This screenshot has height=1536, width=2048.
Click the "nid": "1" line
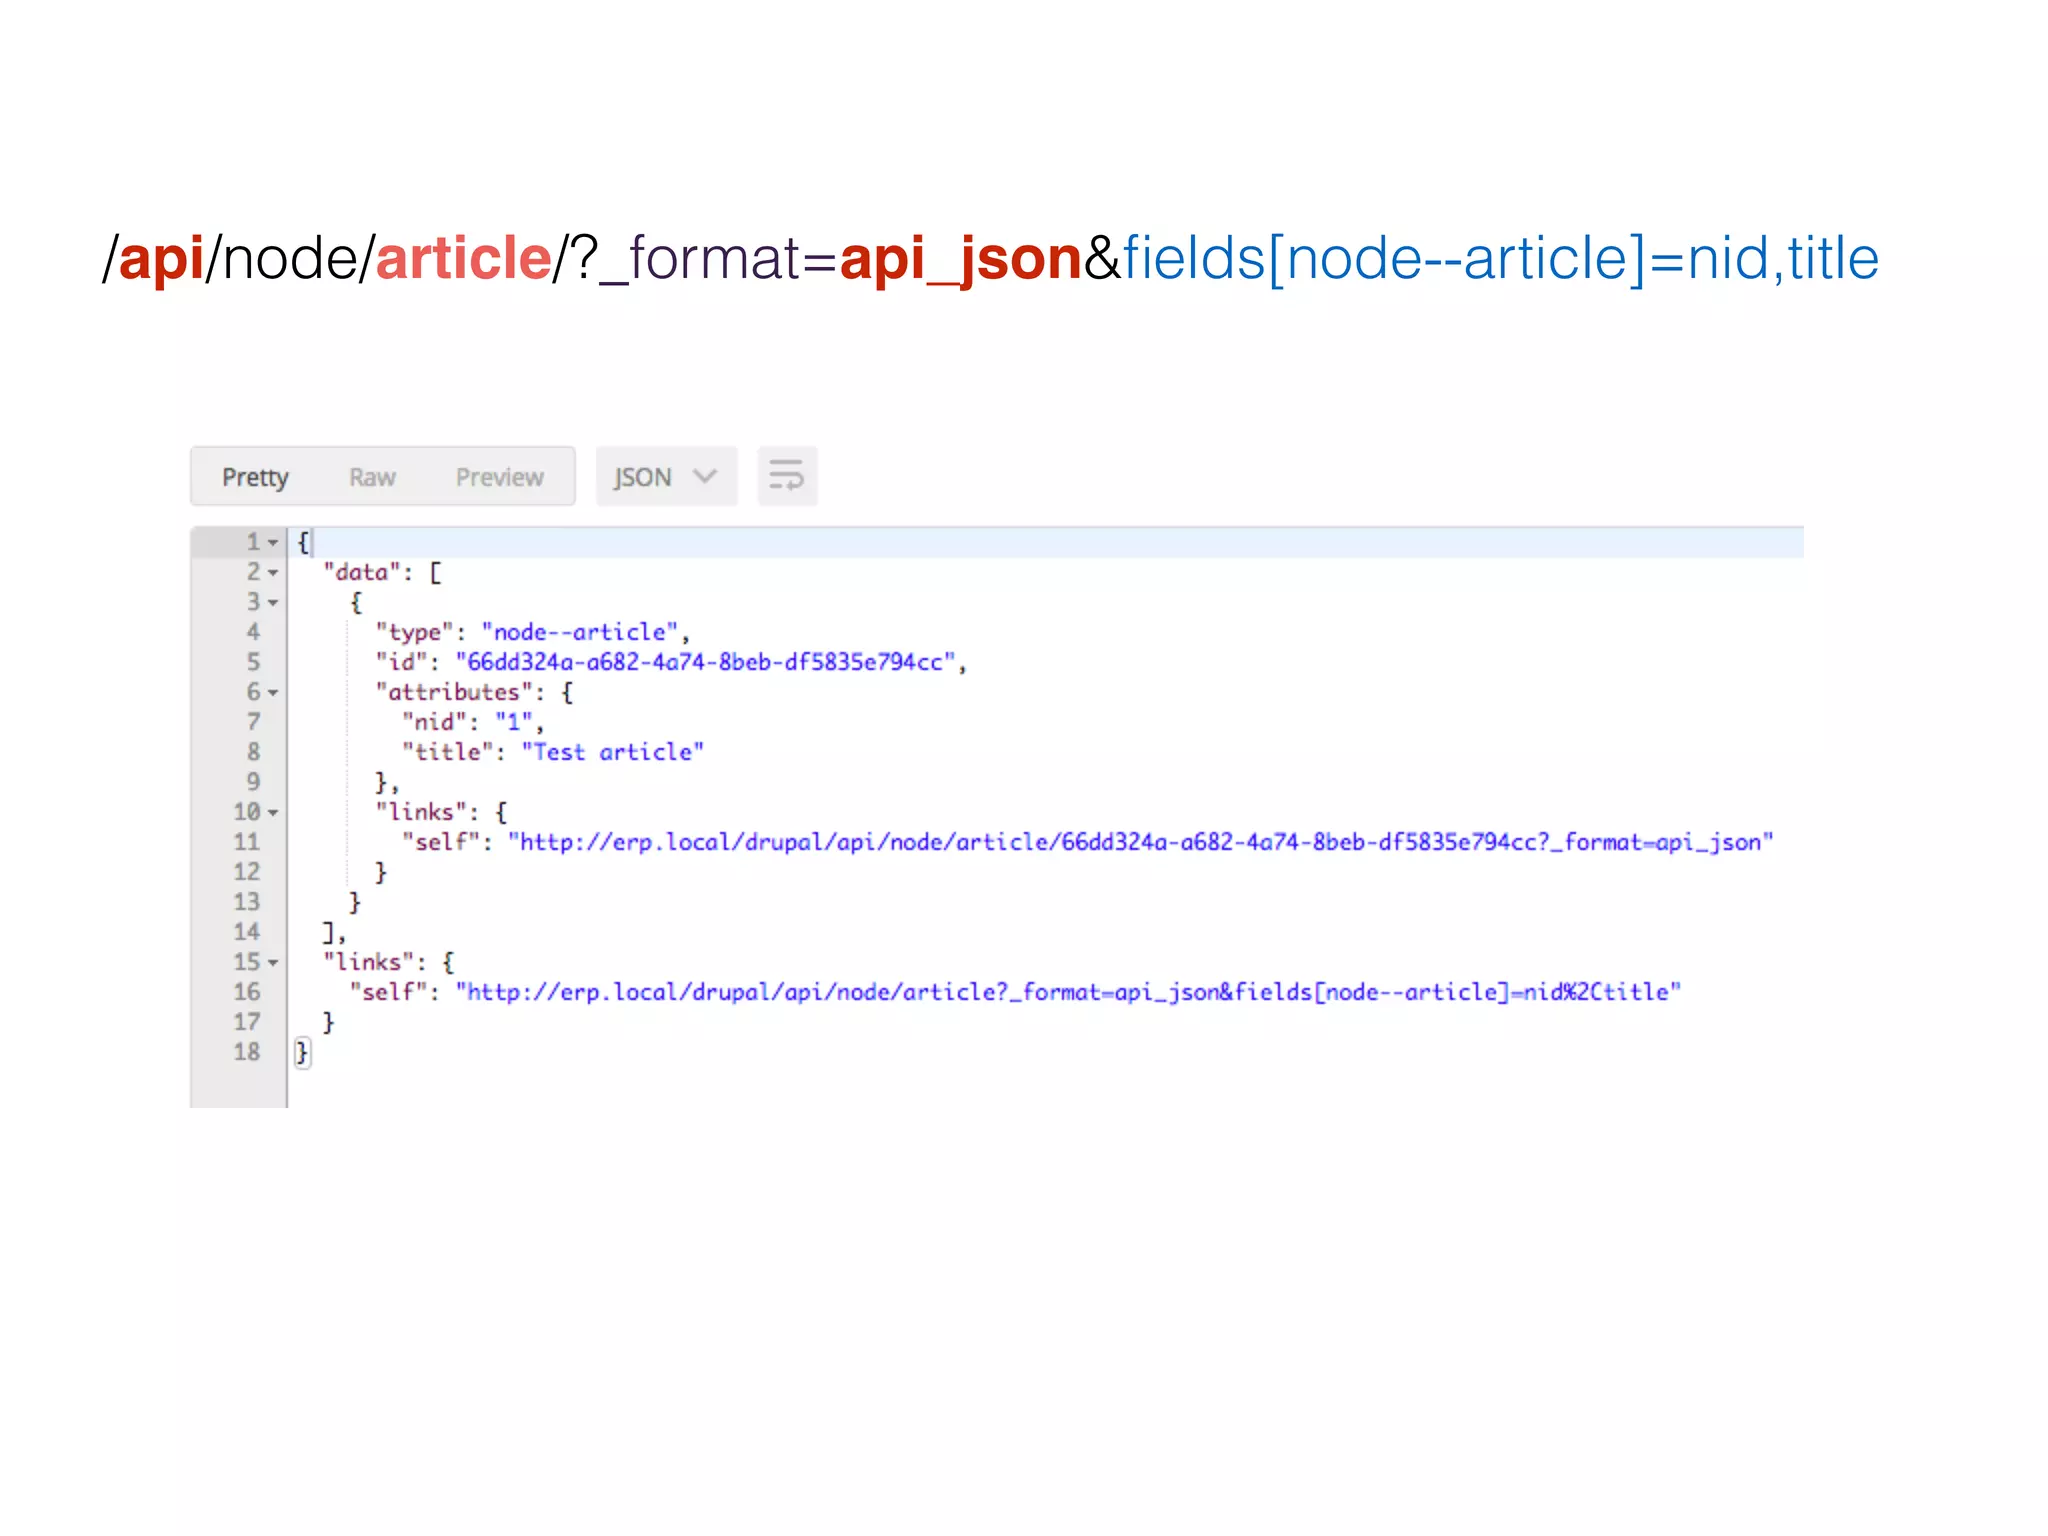[x=472, y=722]
